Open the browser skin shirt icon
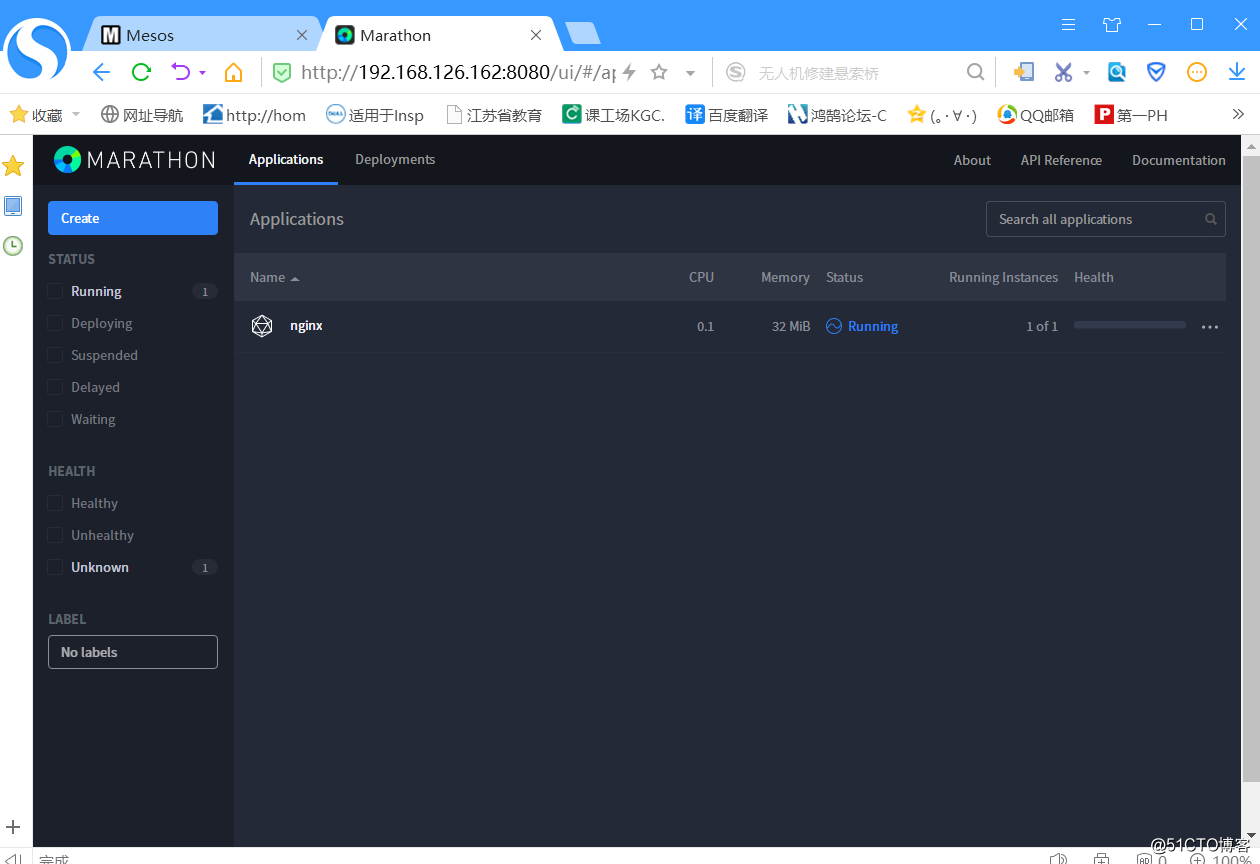This screenshot has width=1260, height=864. click(1112, 25)
